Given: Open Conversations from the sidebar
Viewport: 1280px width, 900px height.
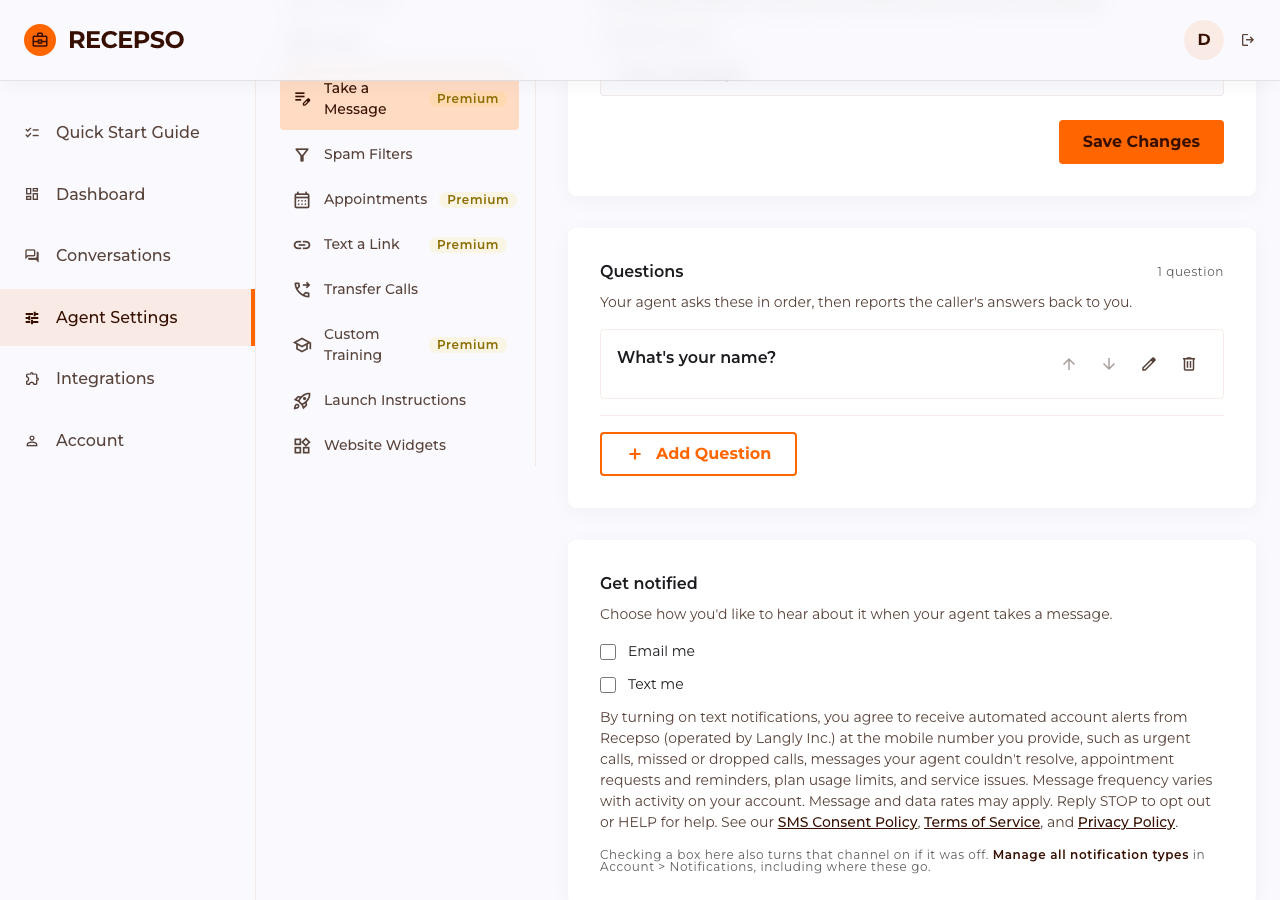Looking at the screenshot, I should coord(127,256).
